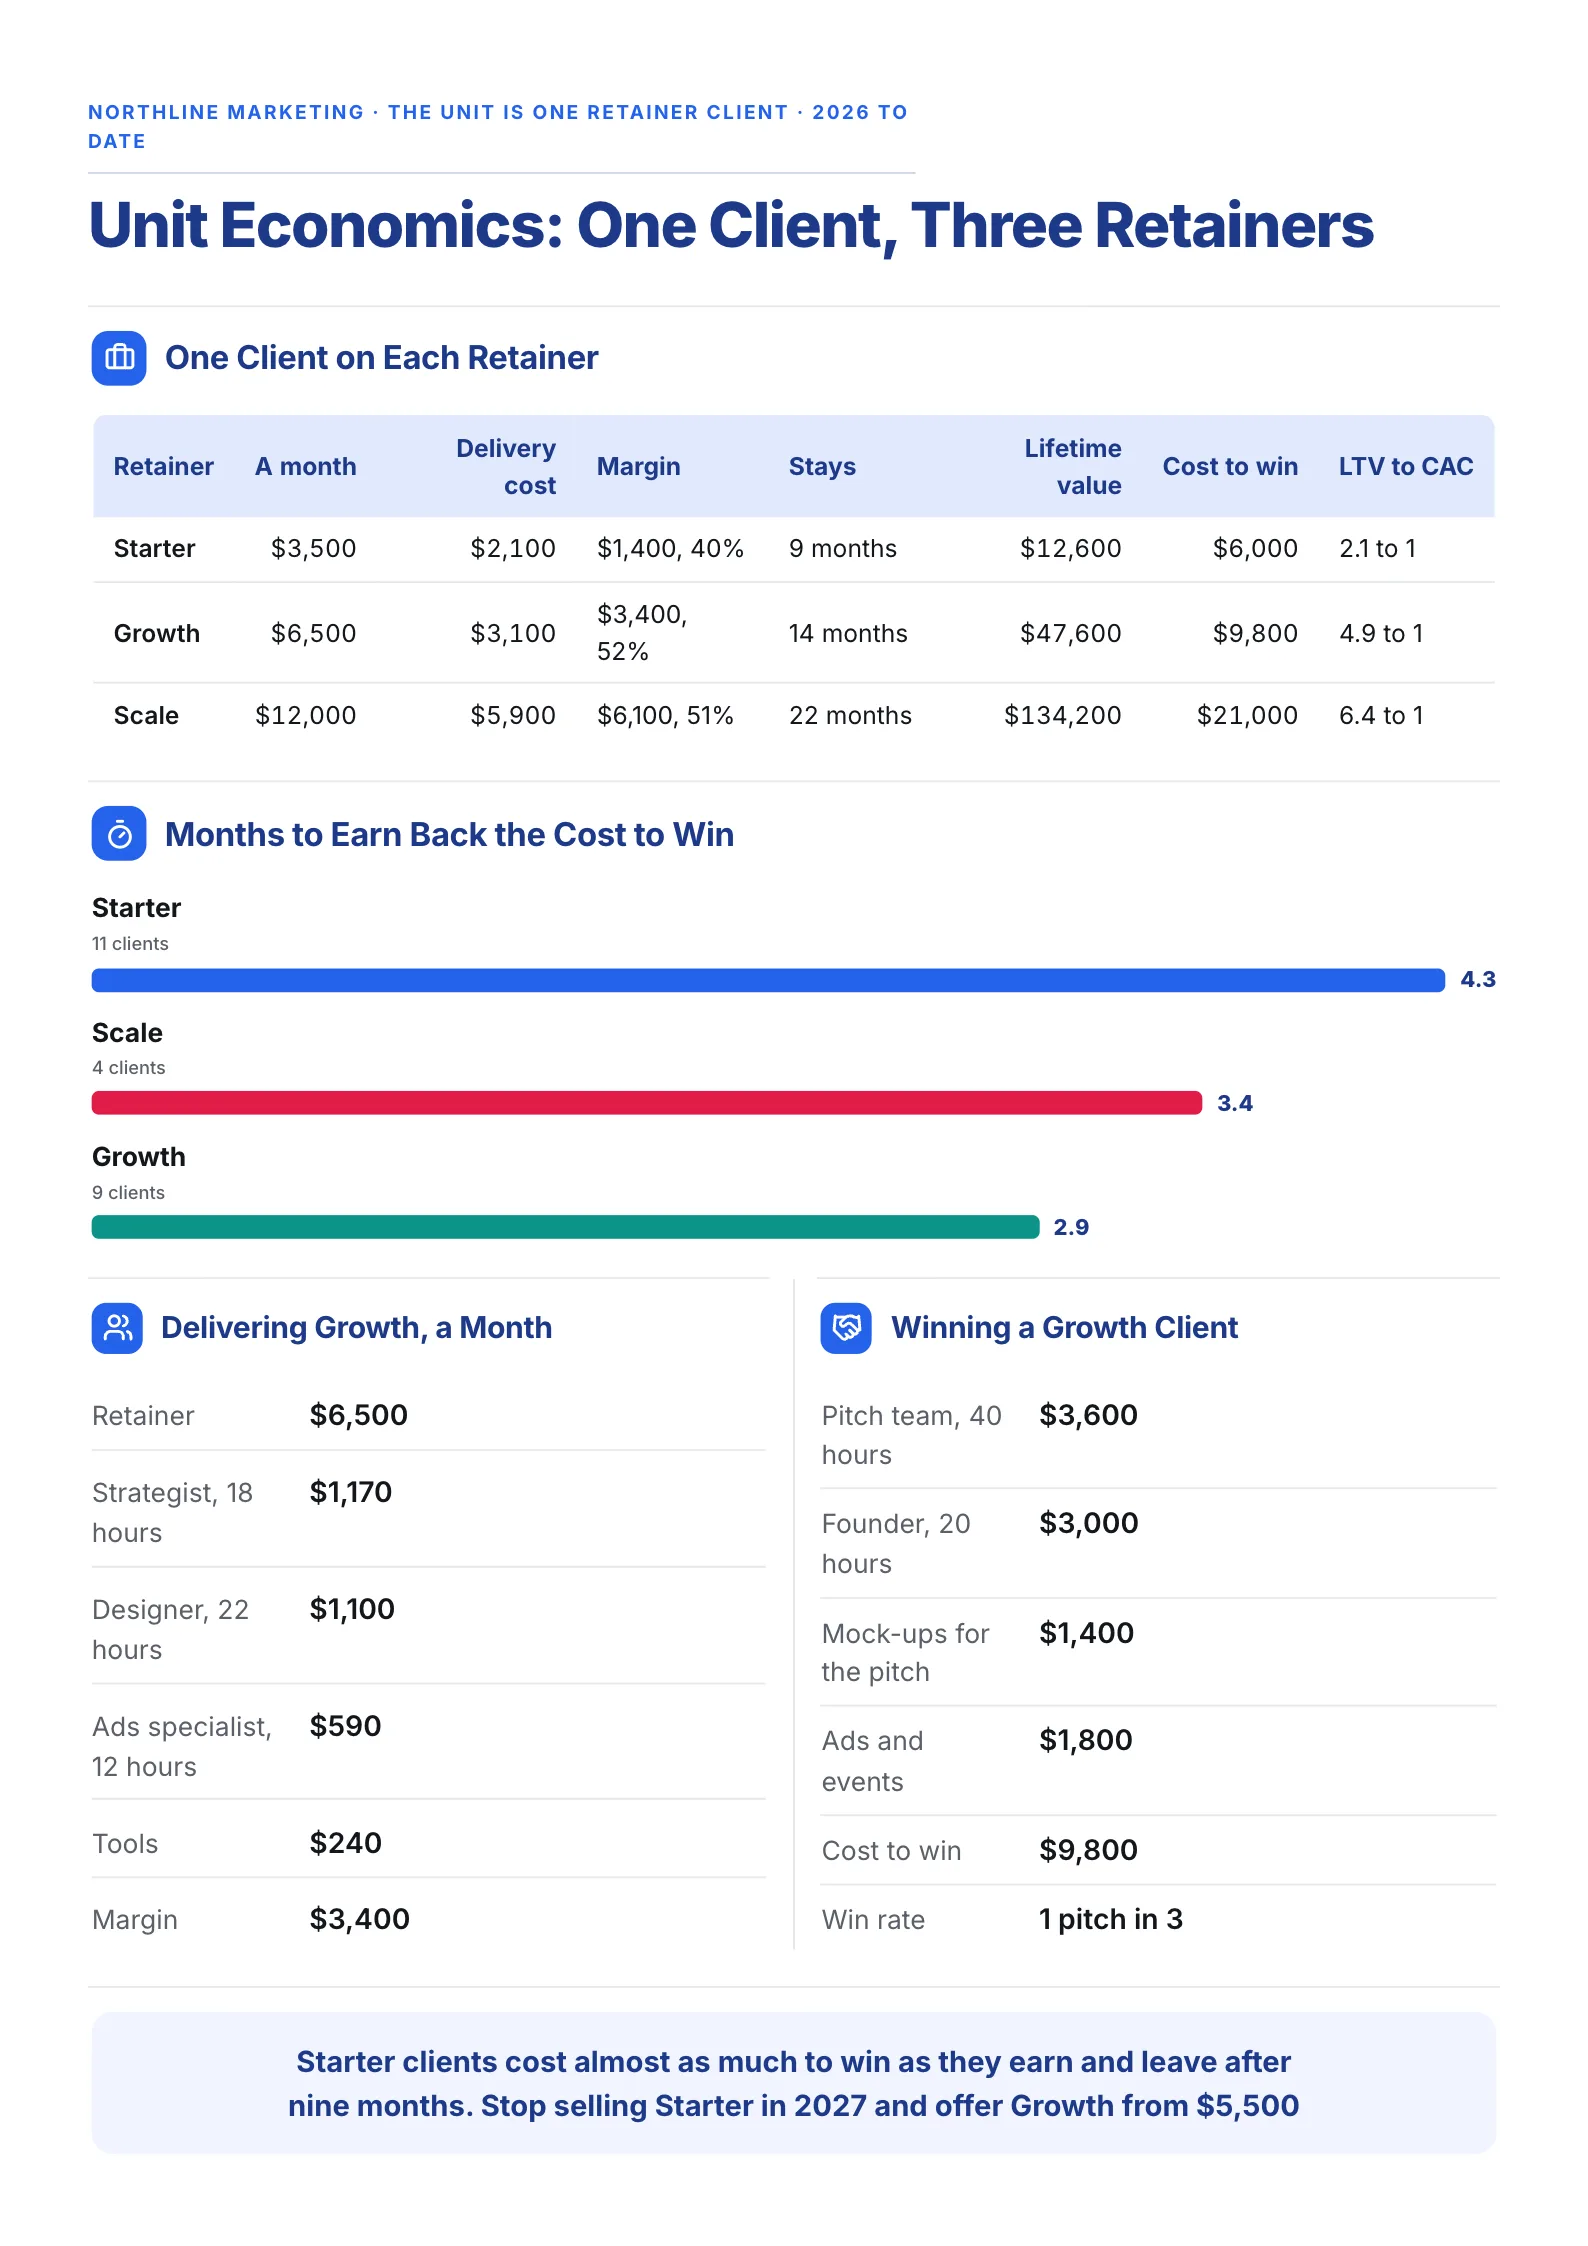Click the 'Mock-ups for the pitch' line item
Image resolution: width=1588 pixels, height=2246 pixels.
coord(906,1652)
